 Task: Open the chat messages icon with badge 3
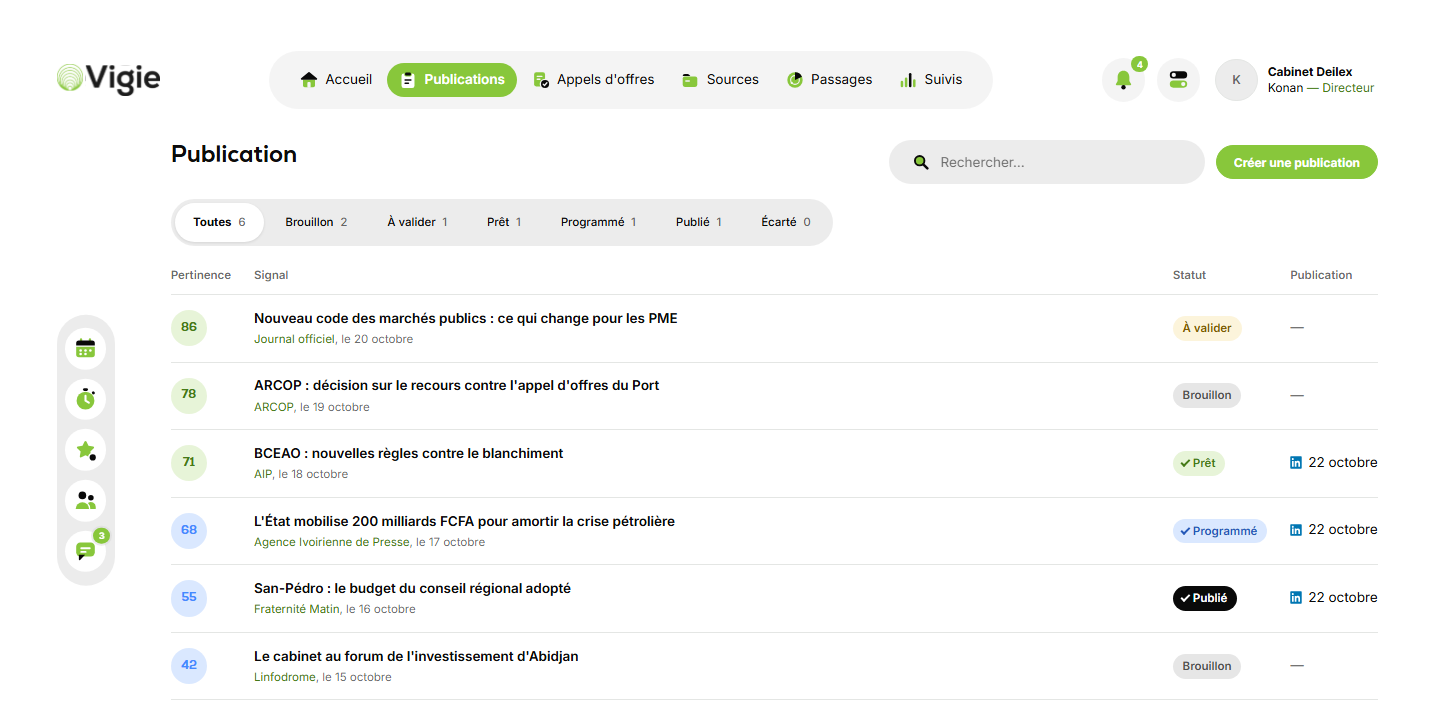(86, 551)
